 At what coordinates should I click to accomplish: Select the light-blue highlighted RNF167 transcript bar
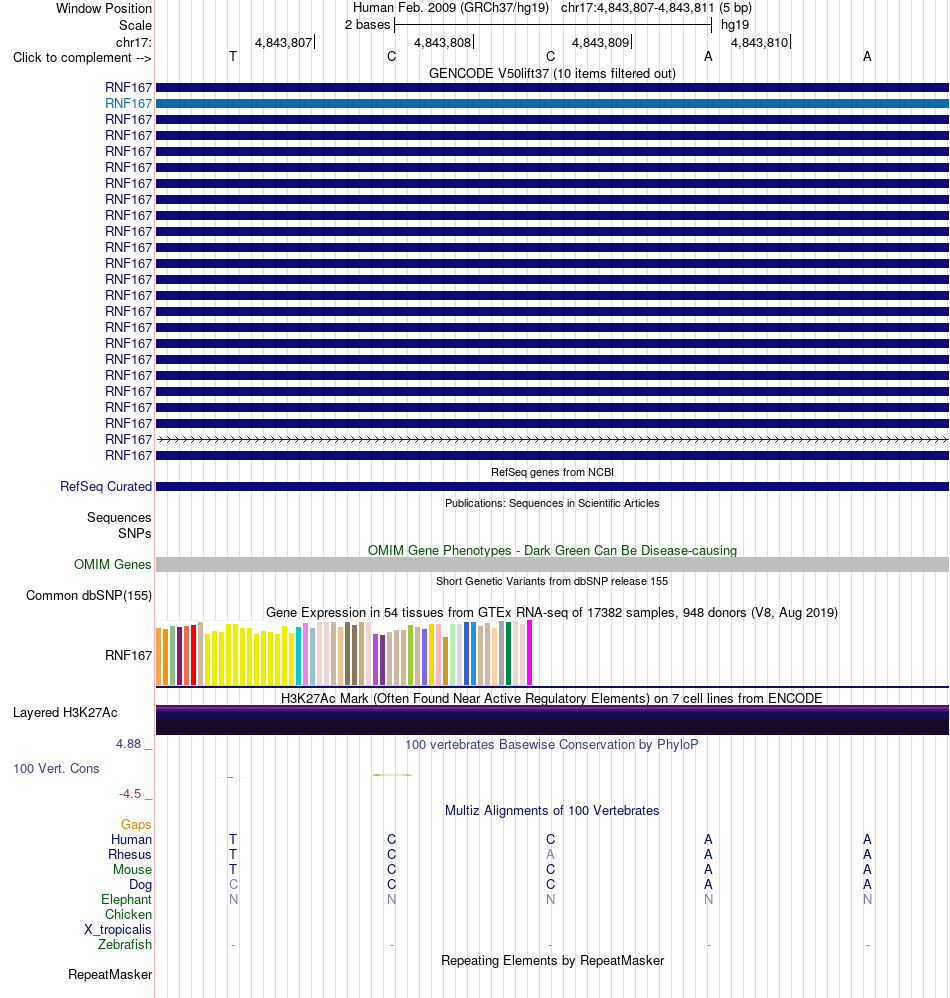click(x=552, y=104)
